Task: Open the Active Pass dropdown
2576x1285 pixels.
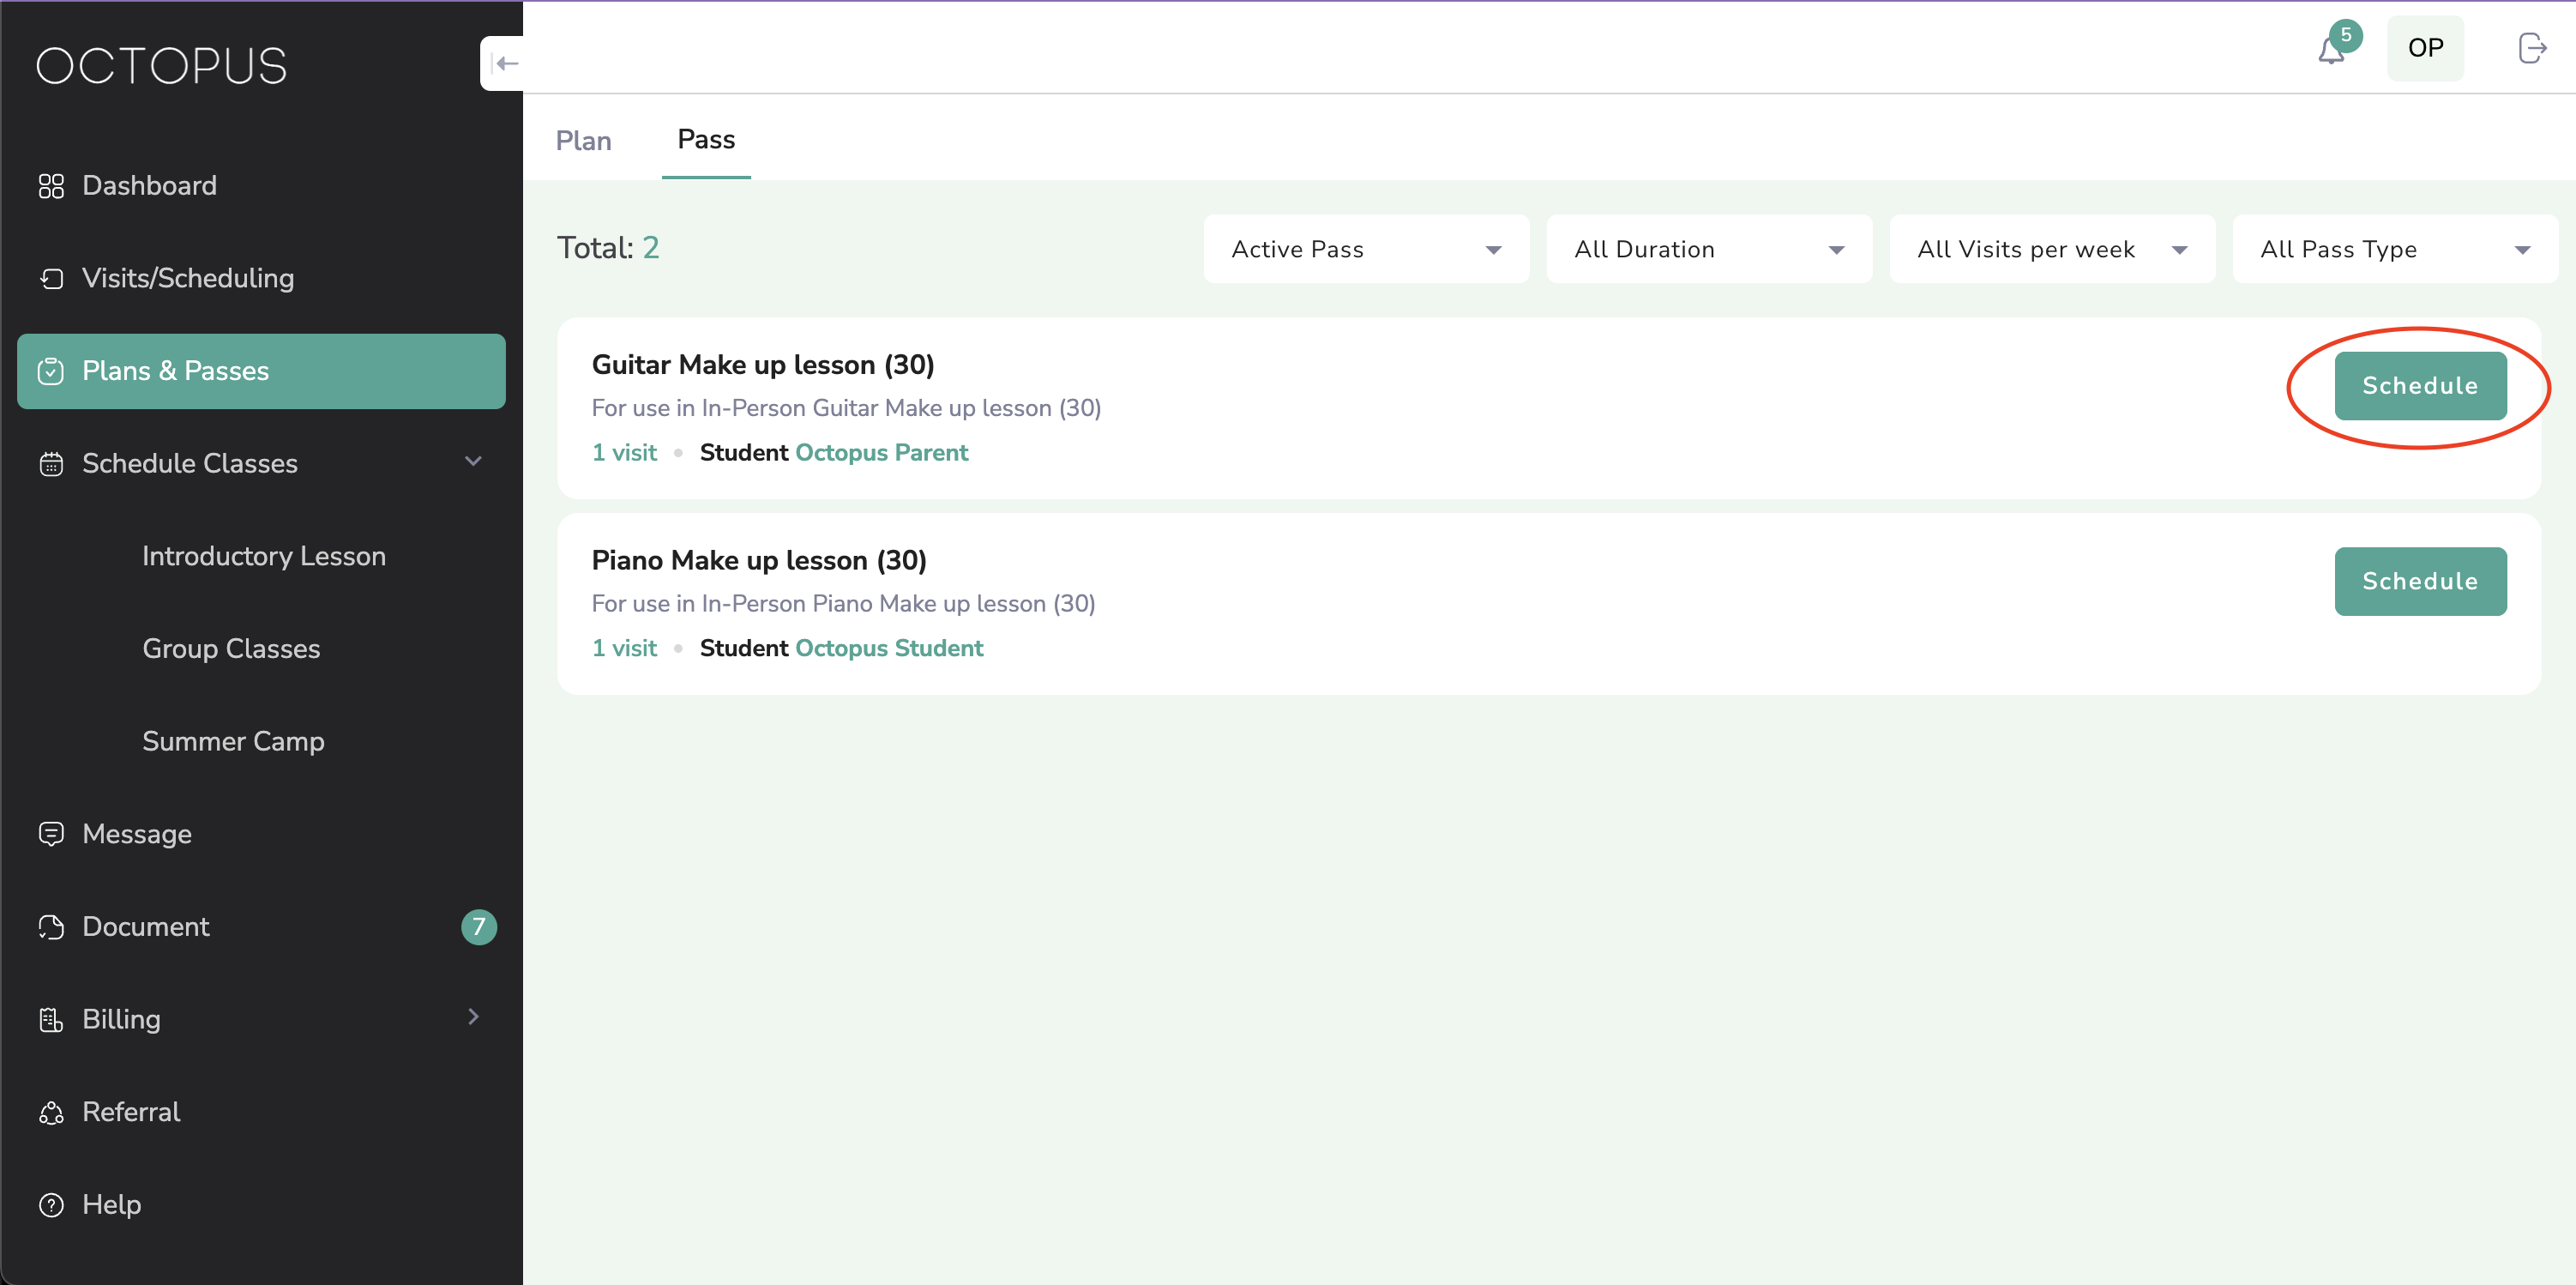Action: point(1366,250)
